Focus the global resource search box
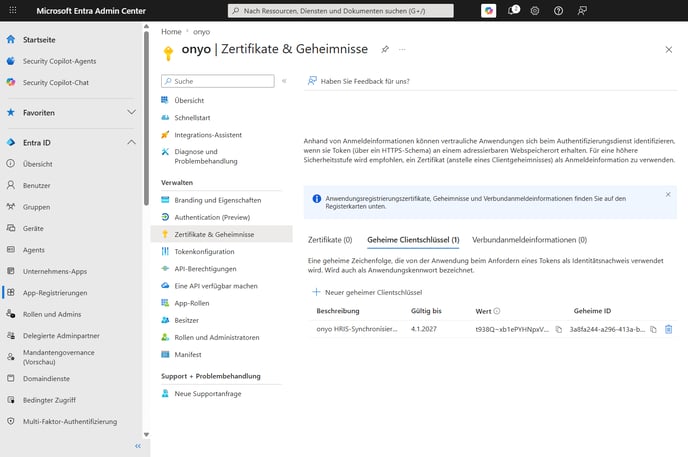The width and height of the screenshot is (688, 457). (341, 11)
